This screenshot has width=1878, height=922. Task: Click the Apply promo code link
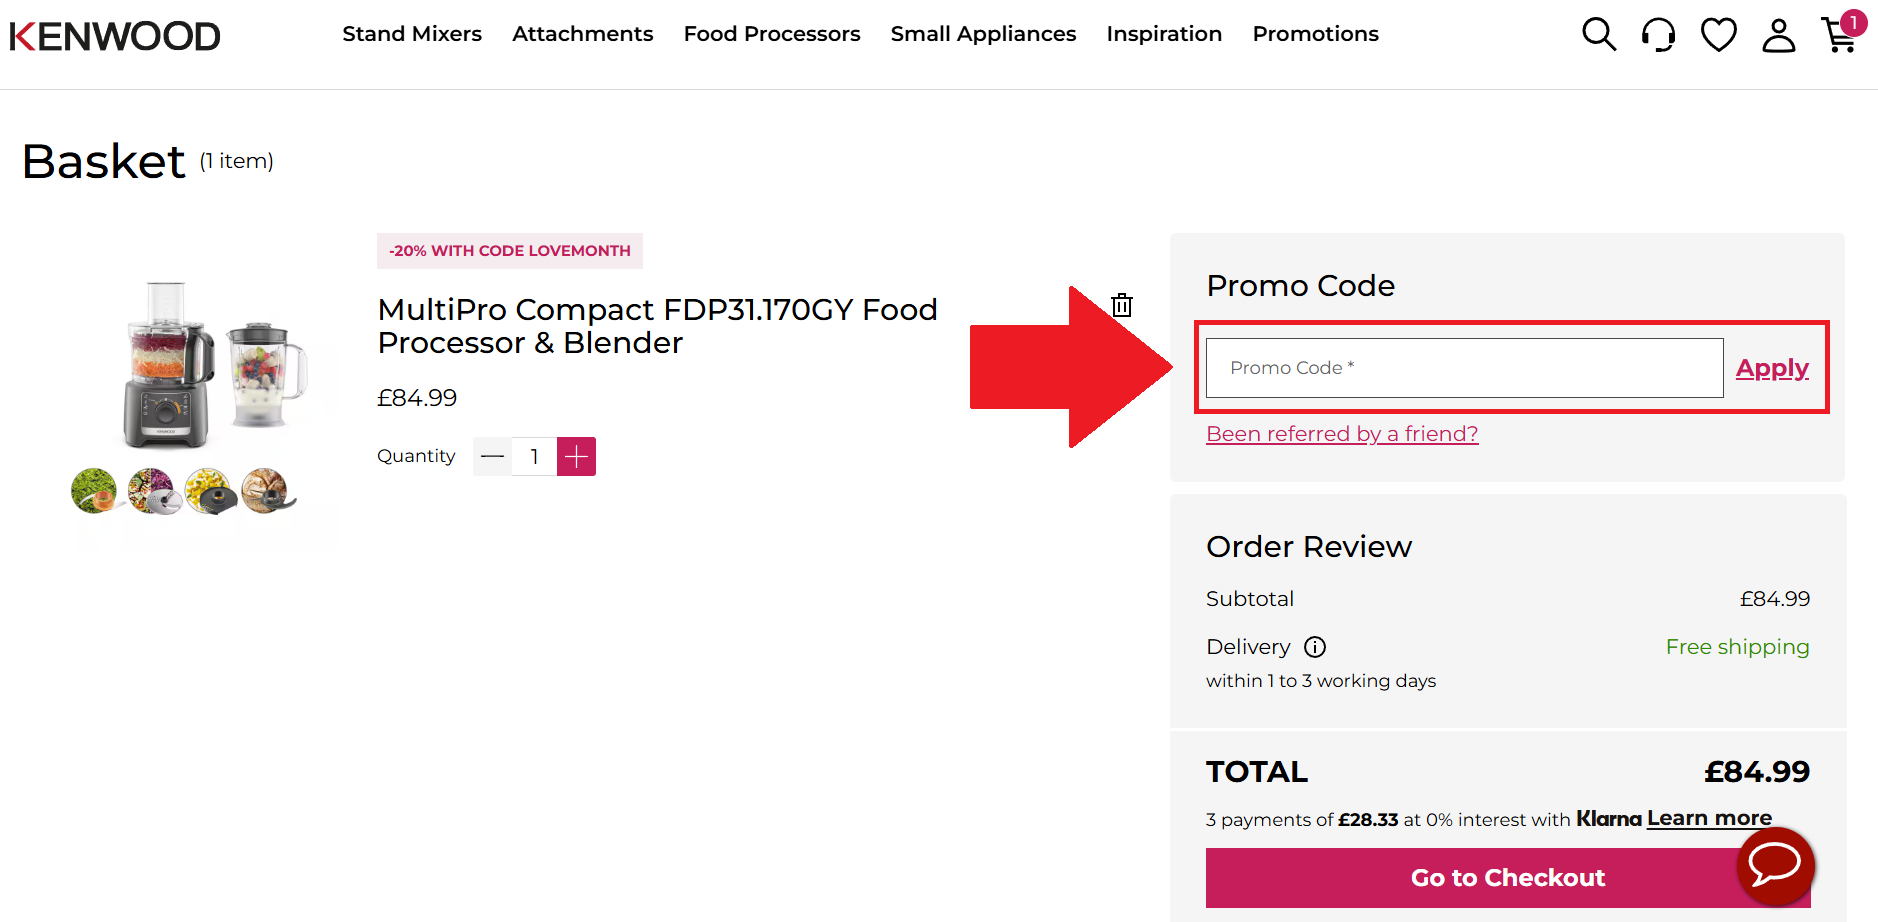coord(1772,367)
